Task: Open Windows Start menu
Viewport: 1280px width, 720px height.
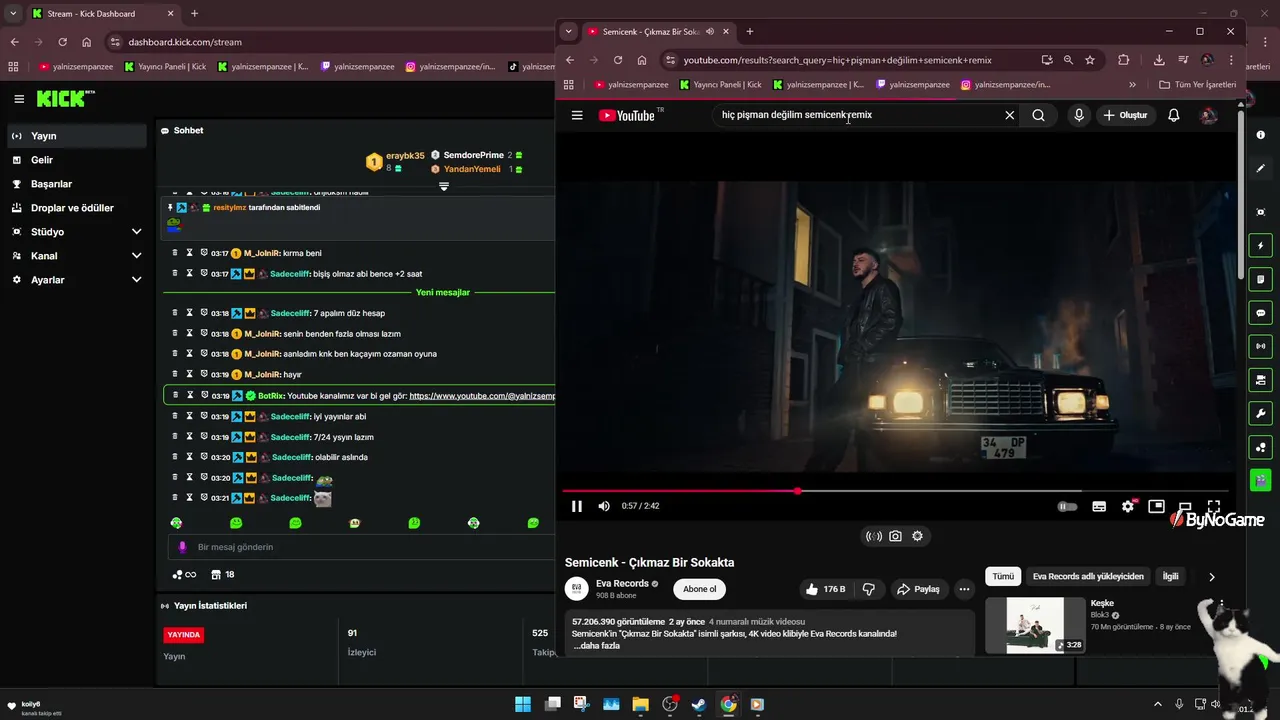Action: [x=523, y=704]
